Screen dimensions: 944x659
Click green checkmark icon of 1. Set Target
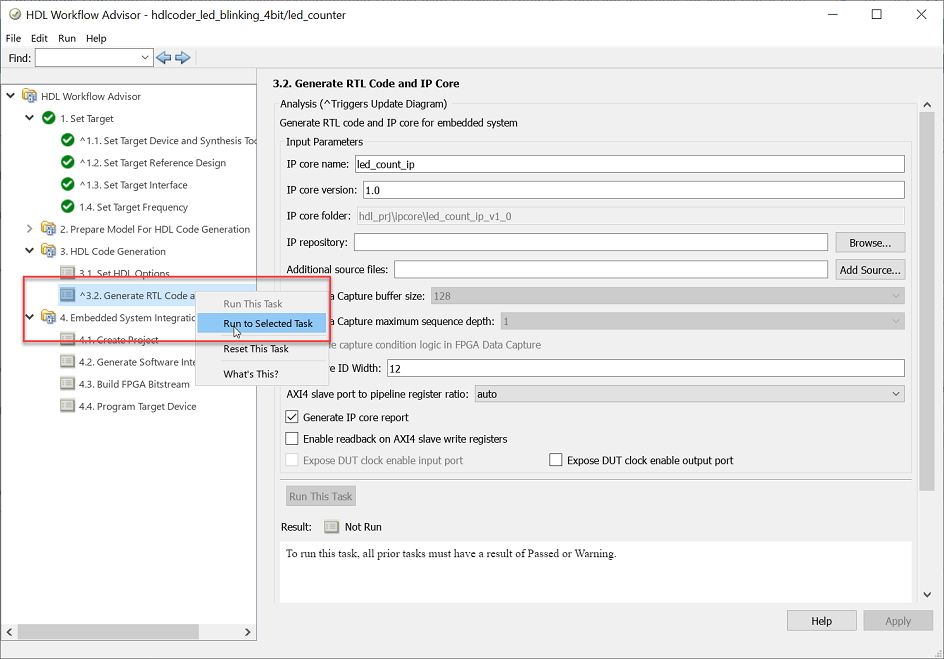pyautogui.click(x=49, y=118)
